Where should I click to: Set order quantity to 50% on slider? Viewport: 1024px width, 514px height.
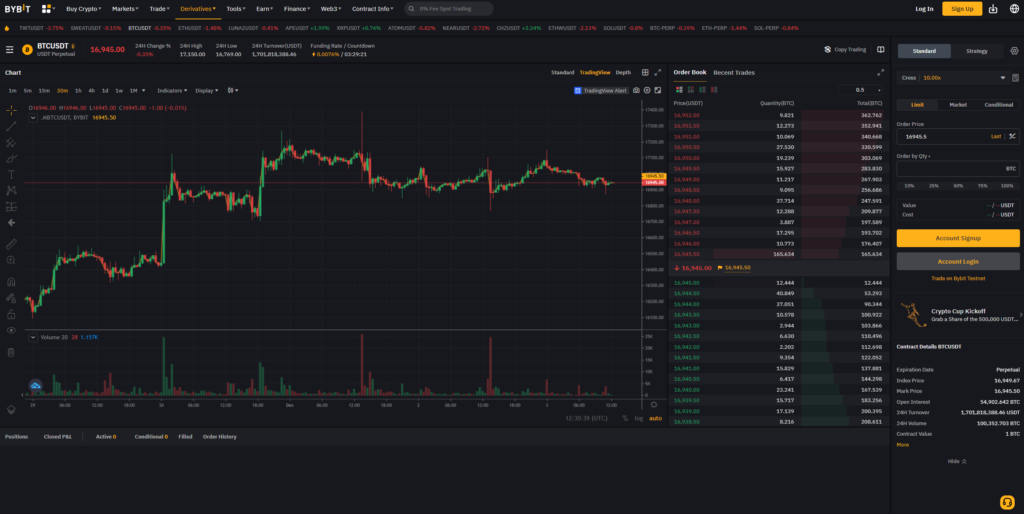957,185
